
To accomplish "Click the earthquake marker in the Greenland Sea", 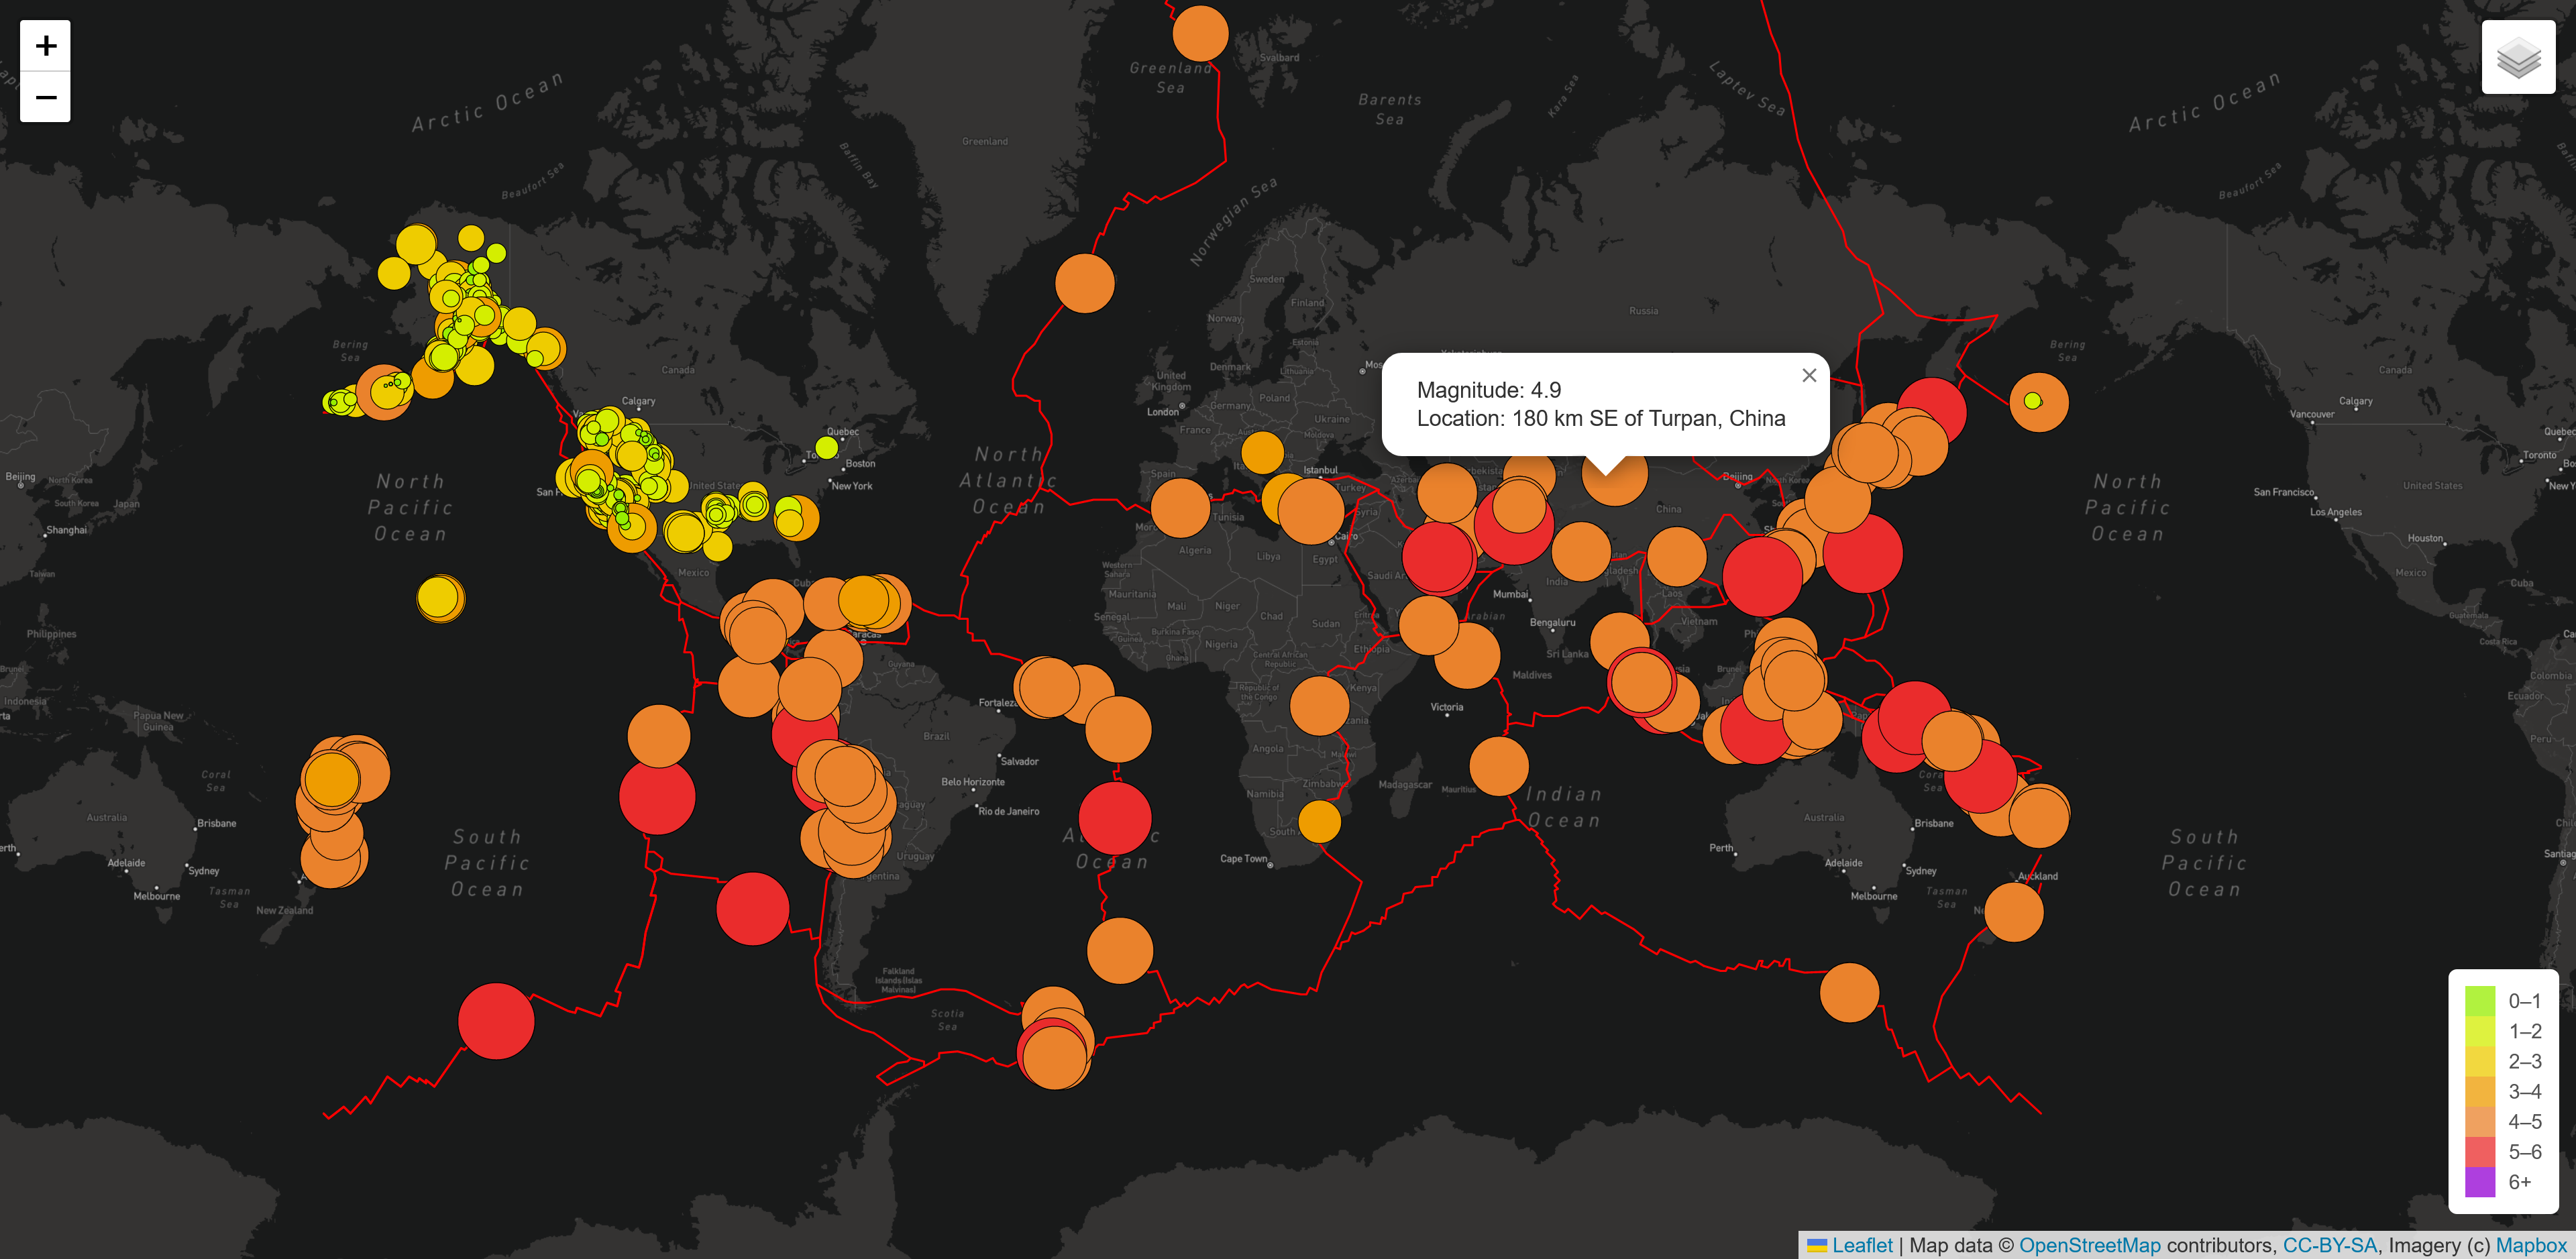I will (1200, 33).
